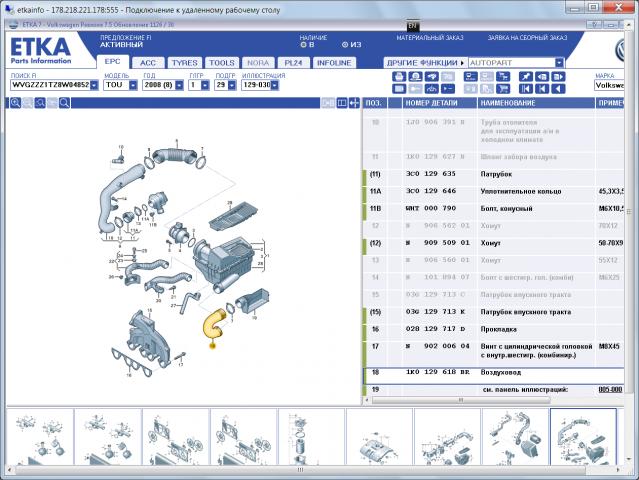Switch to the ACC tab
The height and width of the screenshot is (480, 639).
click(x=148, y=63)
